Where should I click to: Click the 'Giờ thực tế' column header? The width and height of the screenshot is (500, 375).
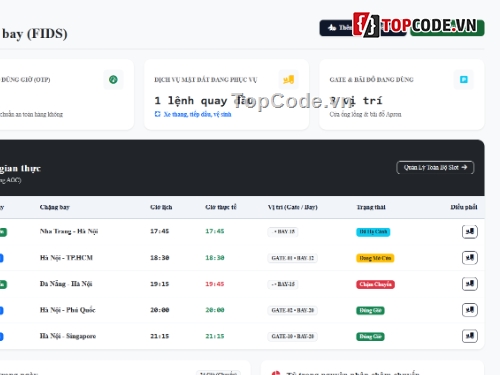click(221, 207)
